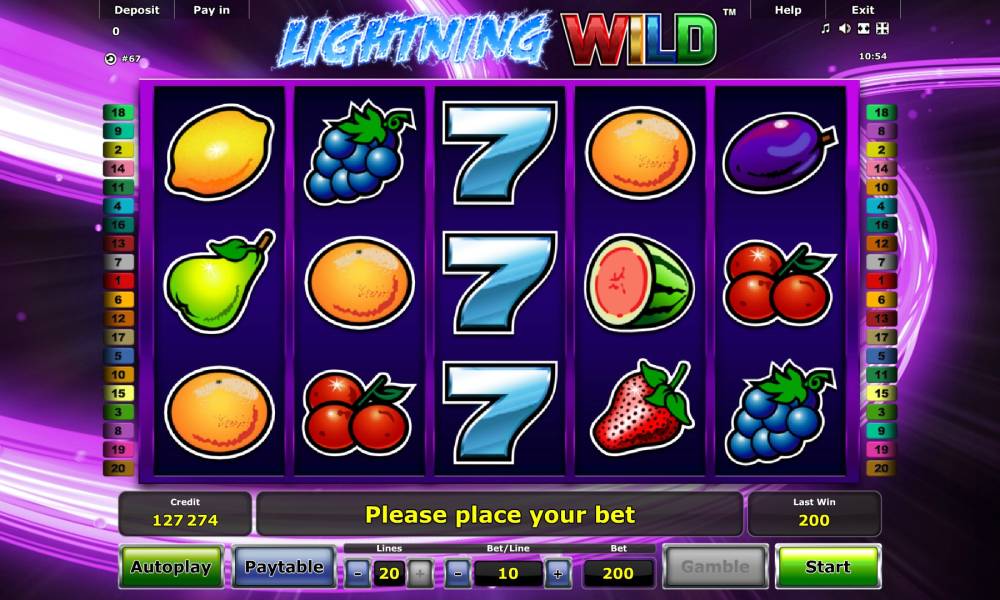Toggle the music note icon
The image size is (1000, 600).
pyautogui.click(x=825, y=29)
